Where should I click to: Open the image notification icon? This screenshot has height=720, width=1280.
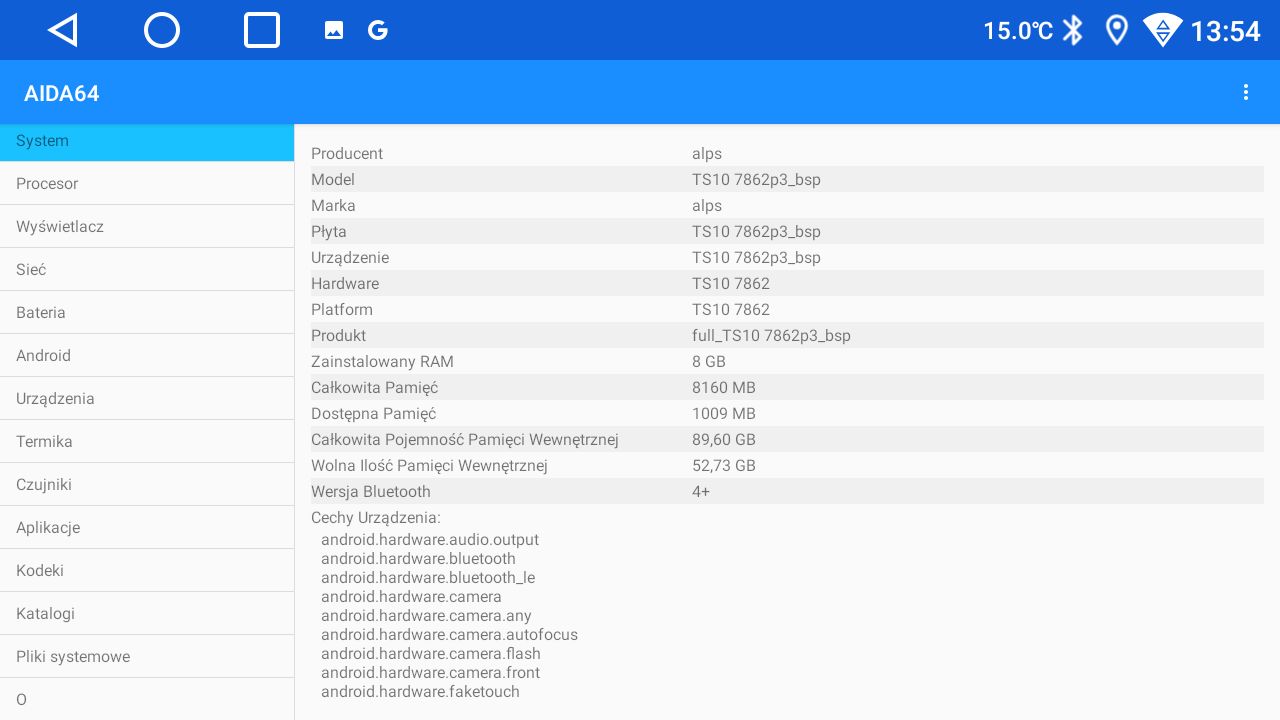tap(334, 30)
